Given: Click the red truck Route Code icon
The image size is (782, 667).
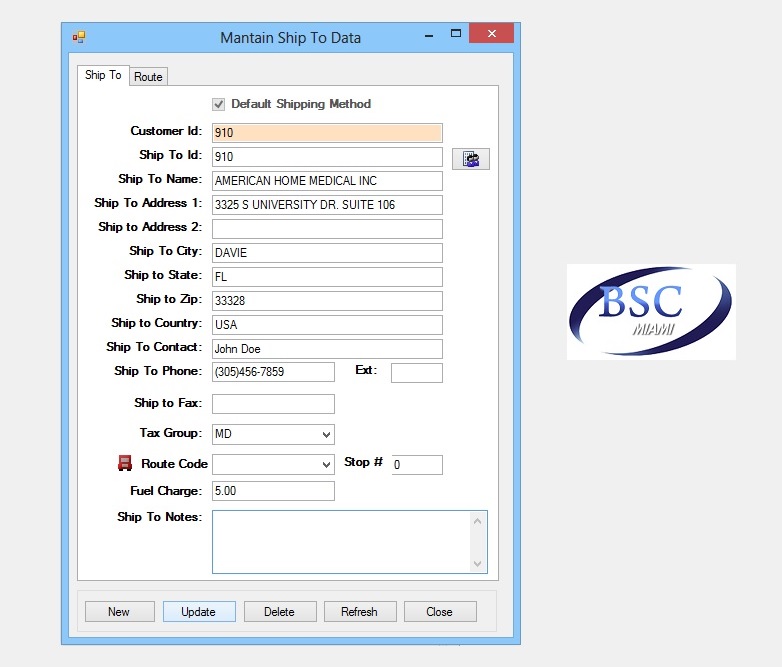Looking at the screenshot, I should 125,463.
